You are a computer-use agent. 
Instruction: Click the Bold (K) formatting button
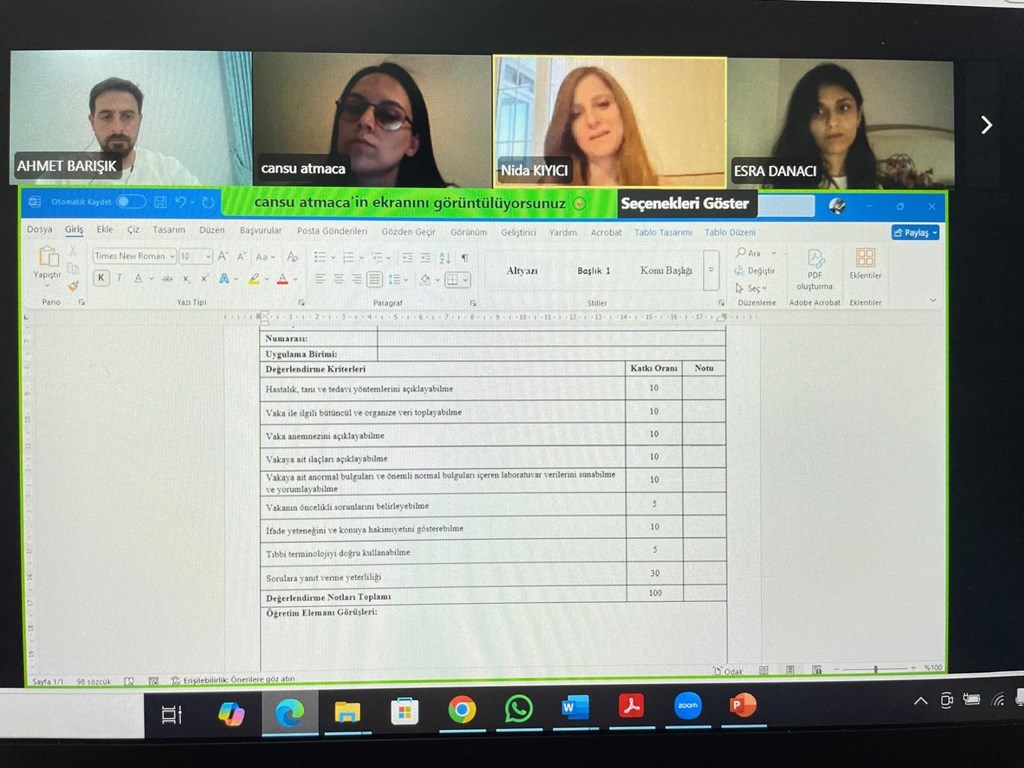101,279
